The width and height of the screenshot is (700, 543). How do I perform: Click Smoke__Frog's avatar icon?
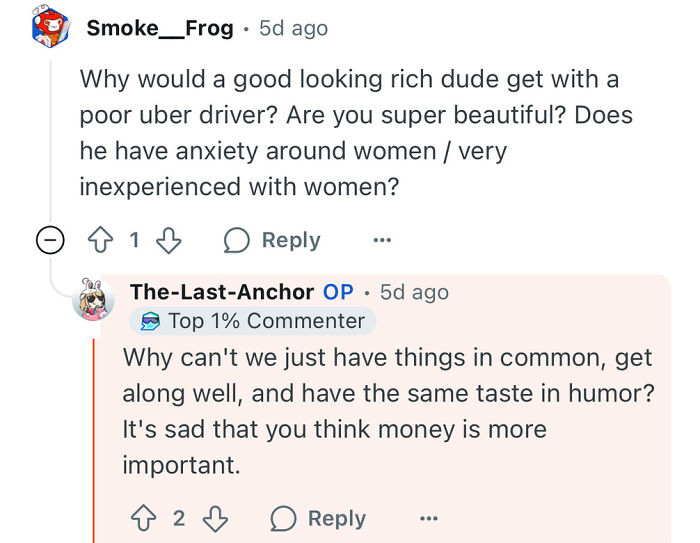pos(50,28)
